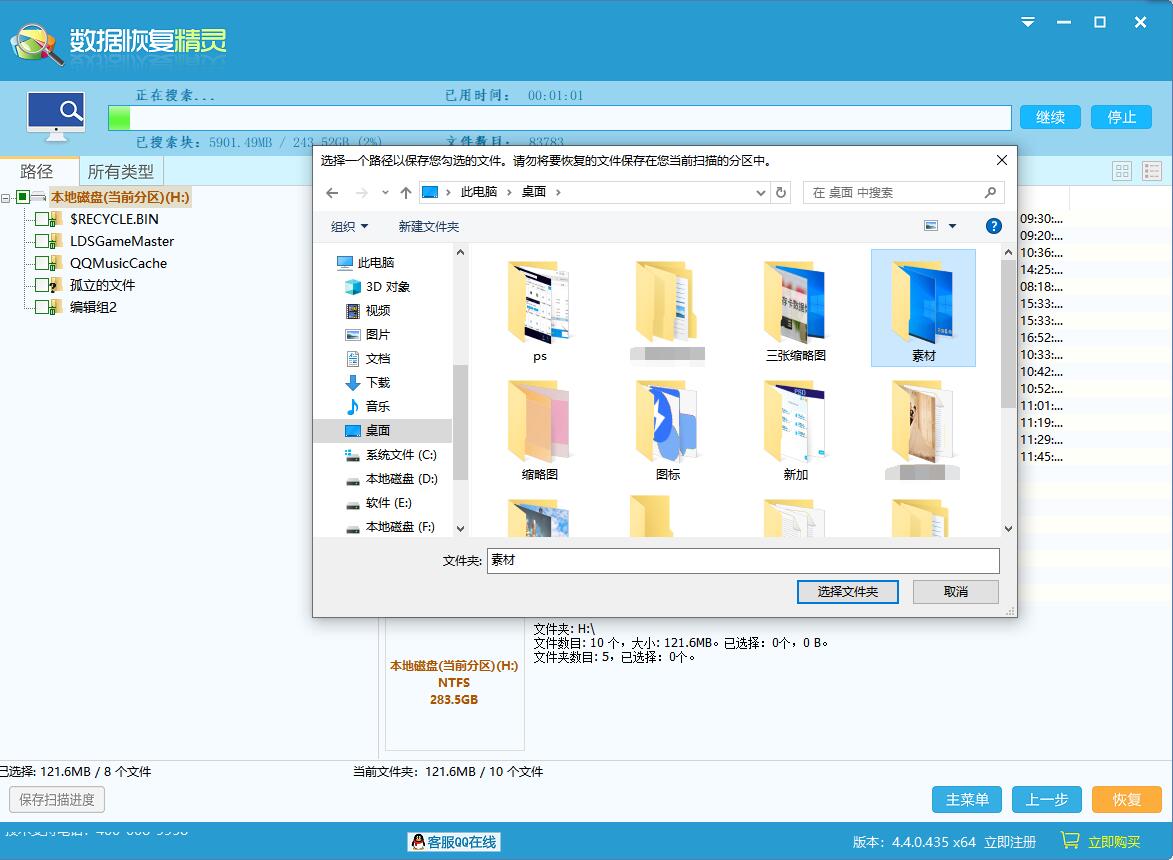Screen dimensions: 1173x860
Task: Click the 继续 button
Action: click(1050, 117)
